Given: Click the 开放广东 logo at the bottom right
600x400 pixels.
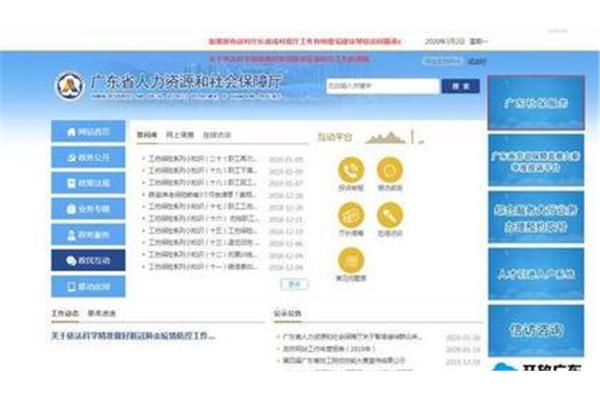Looking at the screenshot, I should point(536,366).
